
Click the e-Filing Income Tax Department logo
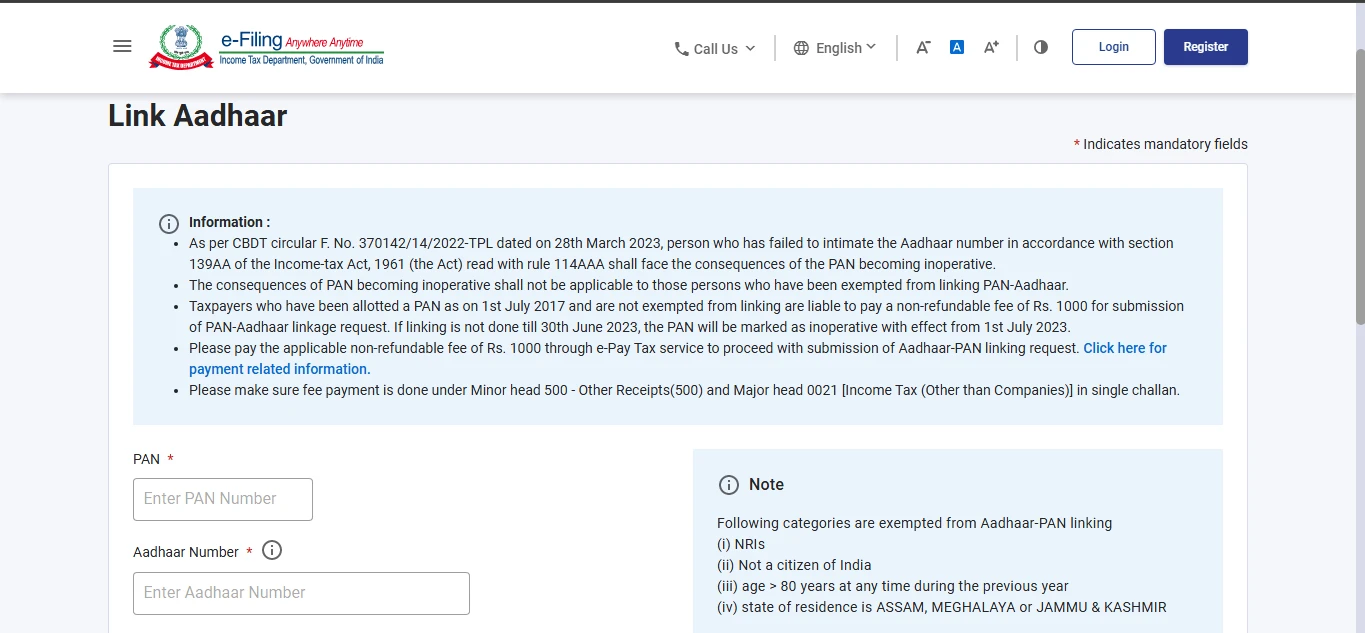[x=267, y=48]
